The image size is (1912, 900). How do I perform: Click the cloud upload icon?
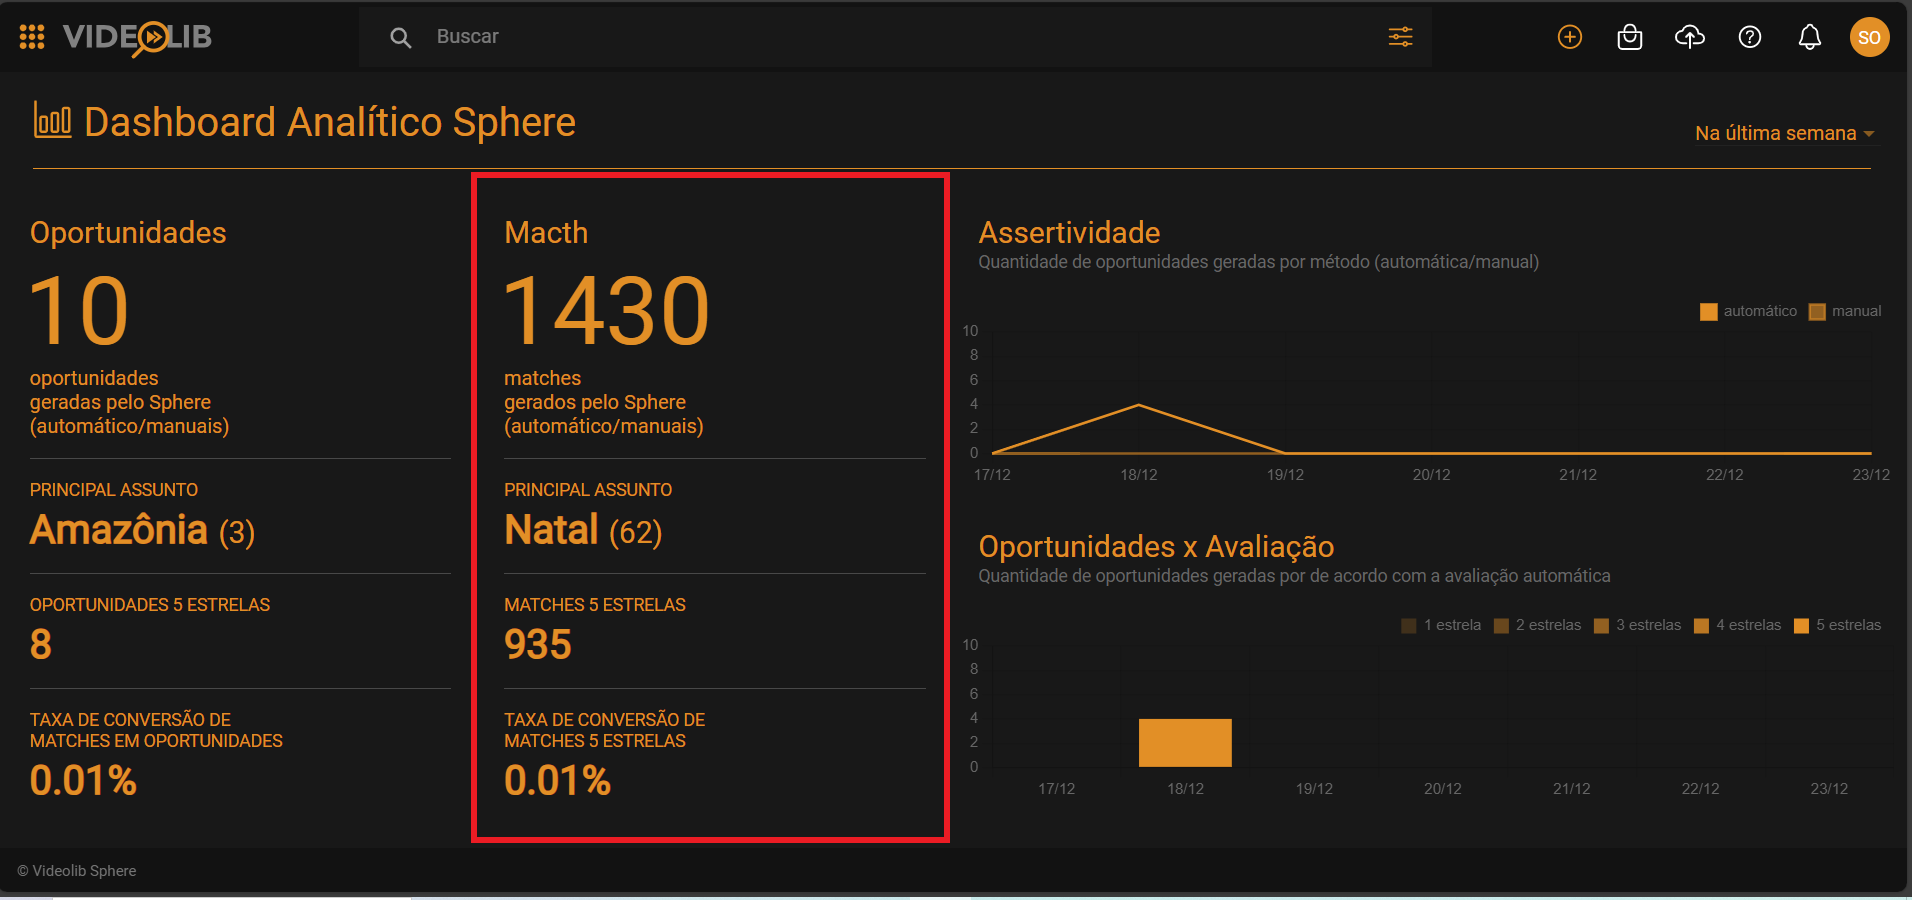pos(1690,37)
